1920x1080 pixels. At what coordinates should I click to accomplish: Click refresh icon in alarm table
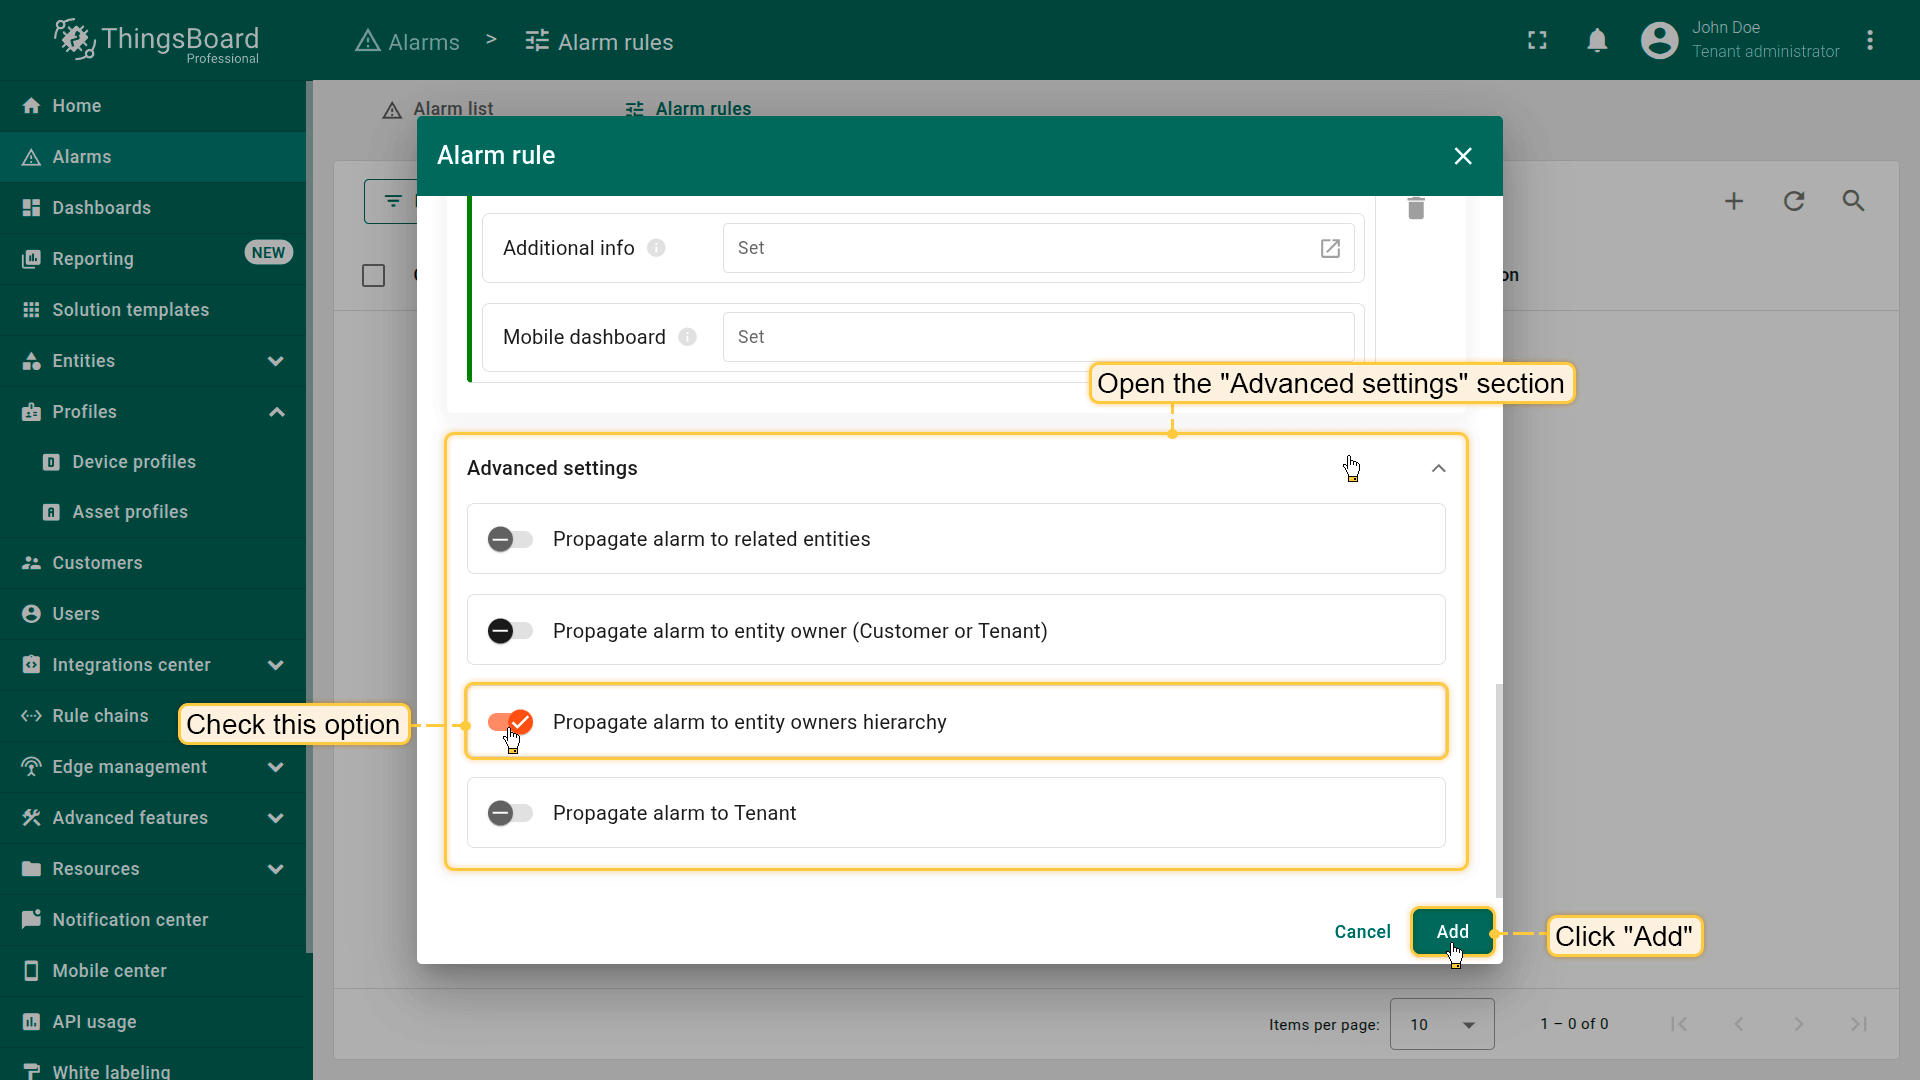[1794, 201]
